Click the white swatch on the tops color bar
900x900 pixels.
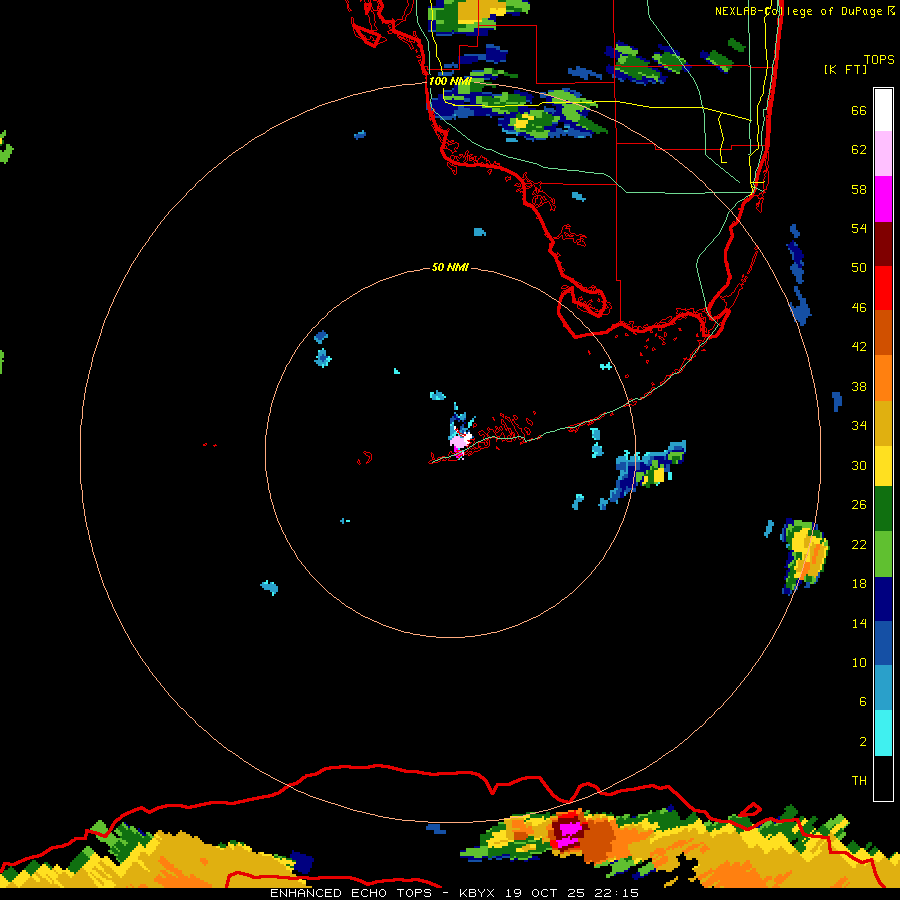coord(883,110)
